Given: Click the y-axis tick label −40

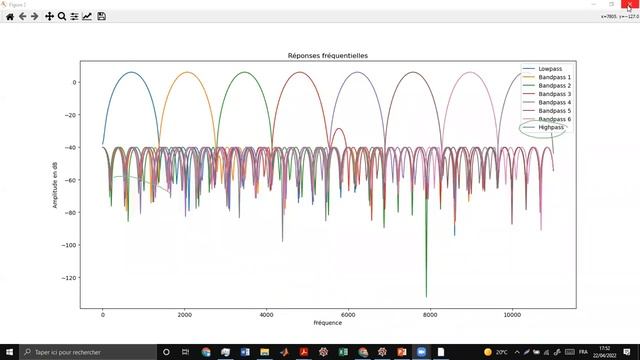Looking at the screenshot, I should (x=70, y=147).
